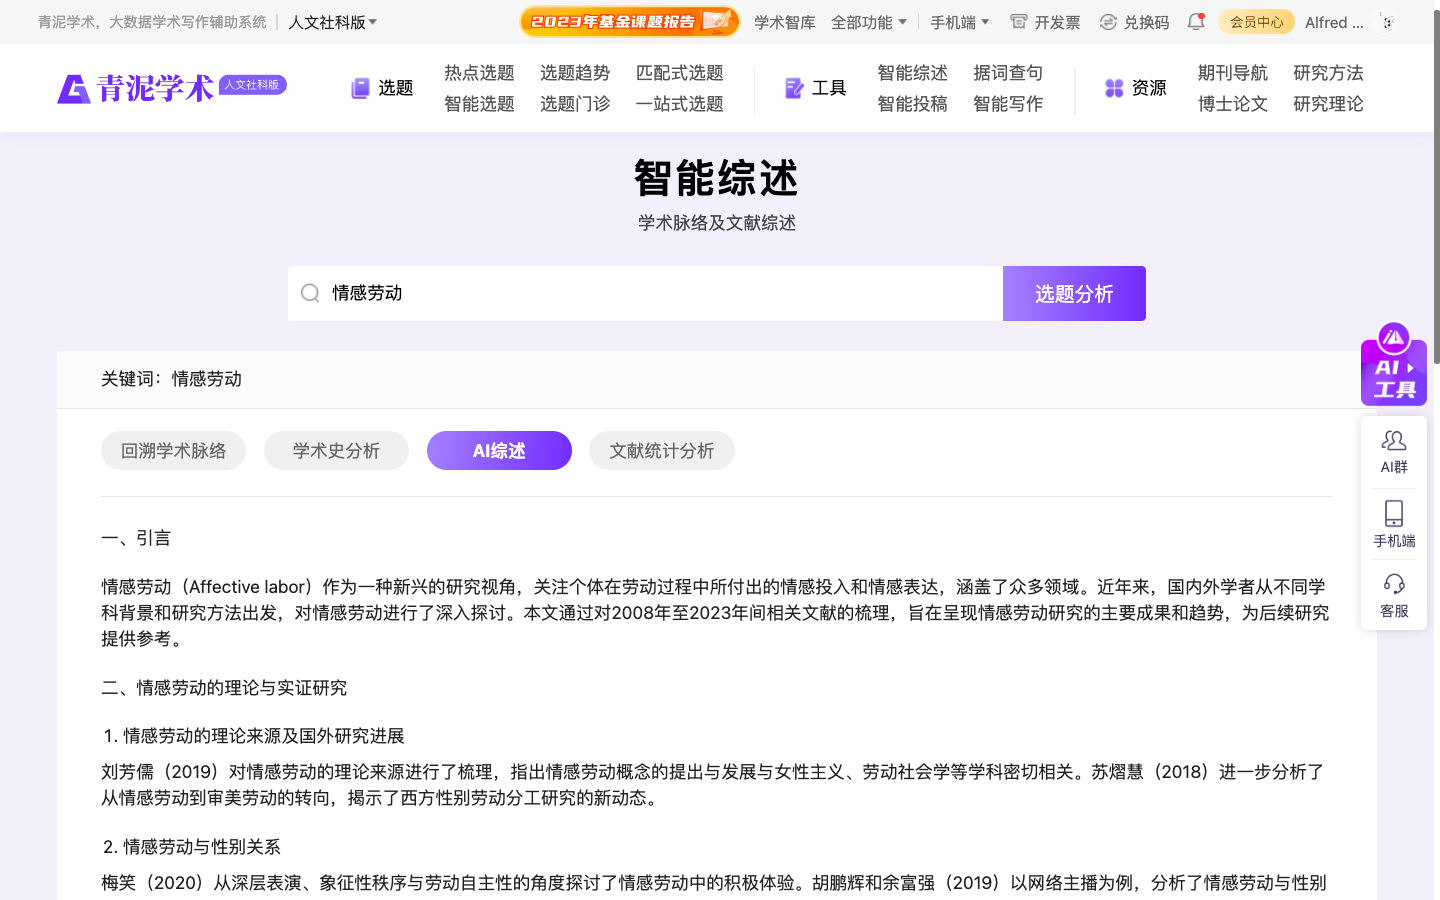Open the AI 工具 floating icon
1440x900 pixels.
[x=1393, y=372]
